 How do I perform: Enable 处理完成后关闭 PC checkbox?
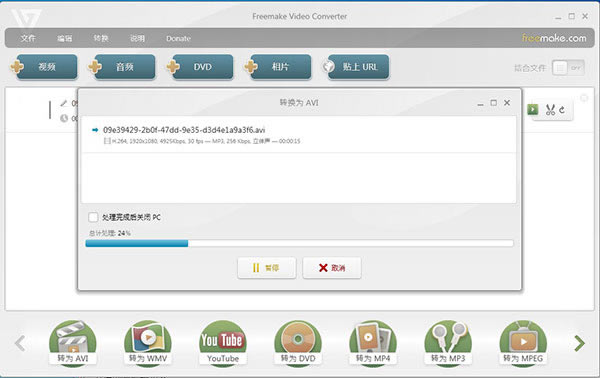[93, 217]
